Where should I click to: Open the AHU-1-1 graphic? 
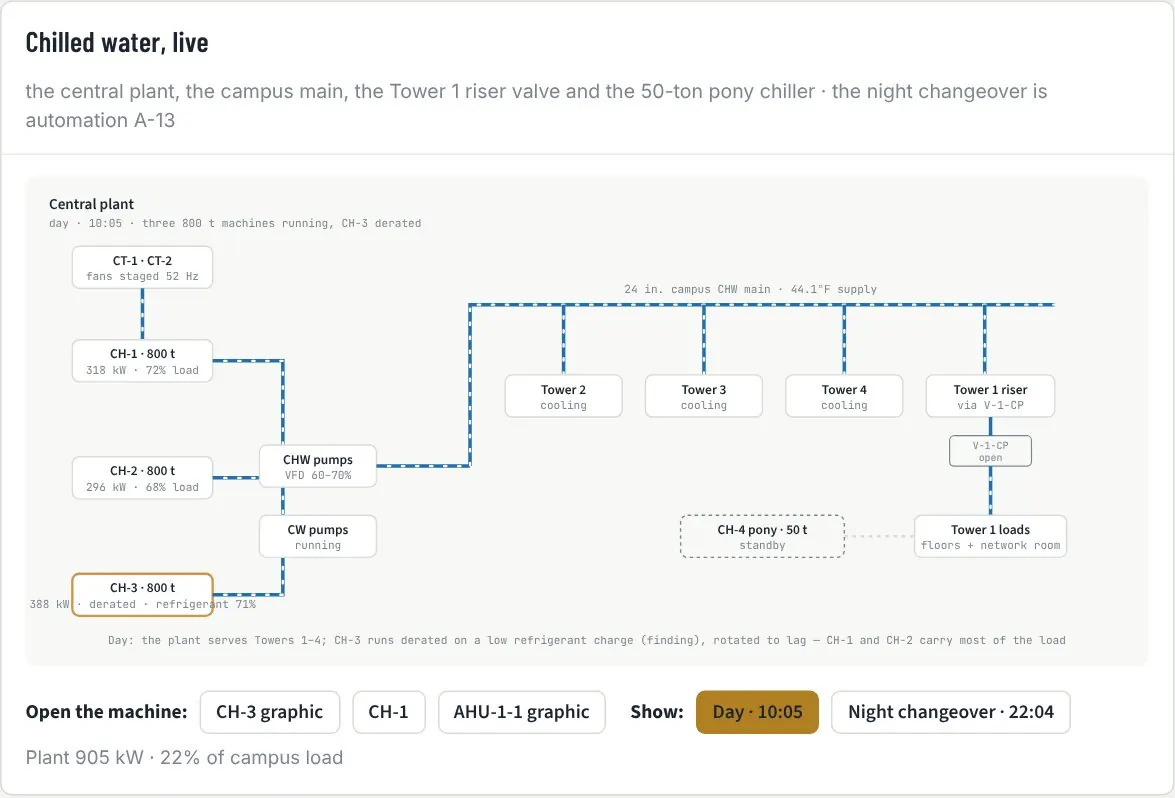(522, 712)
